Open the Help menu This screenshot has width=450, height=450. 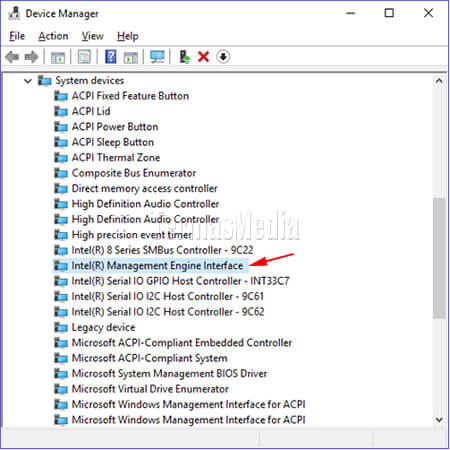coord(128,36)
